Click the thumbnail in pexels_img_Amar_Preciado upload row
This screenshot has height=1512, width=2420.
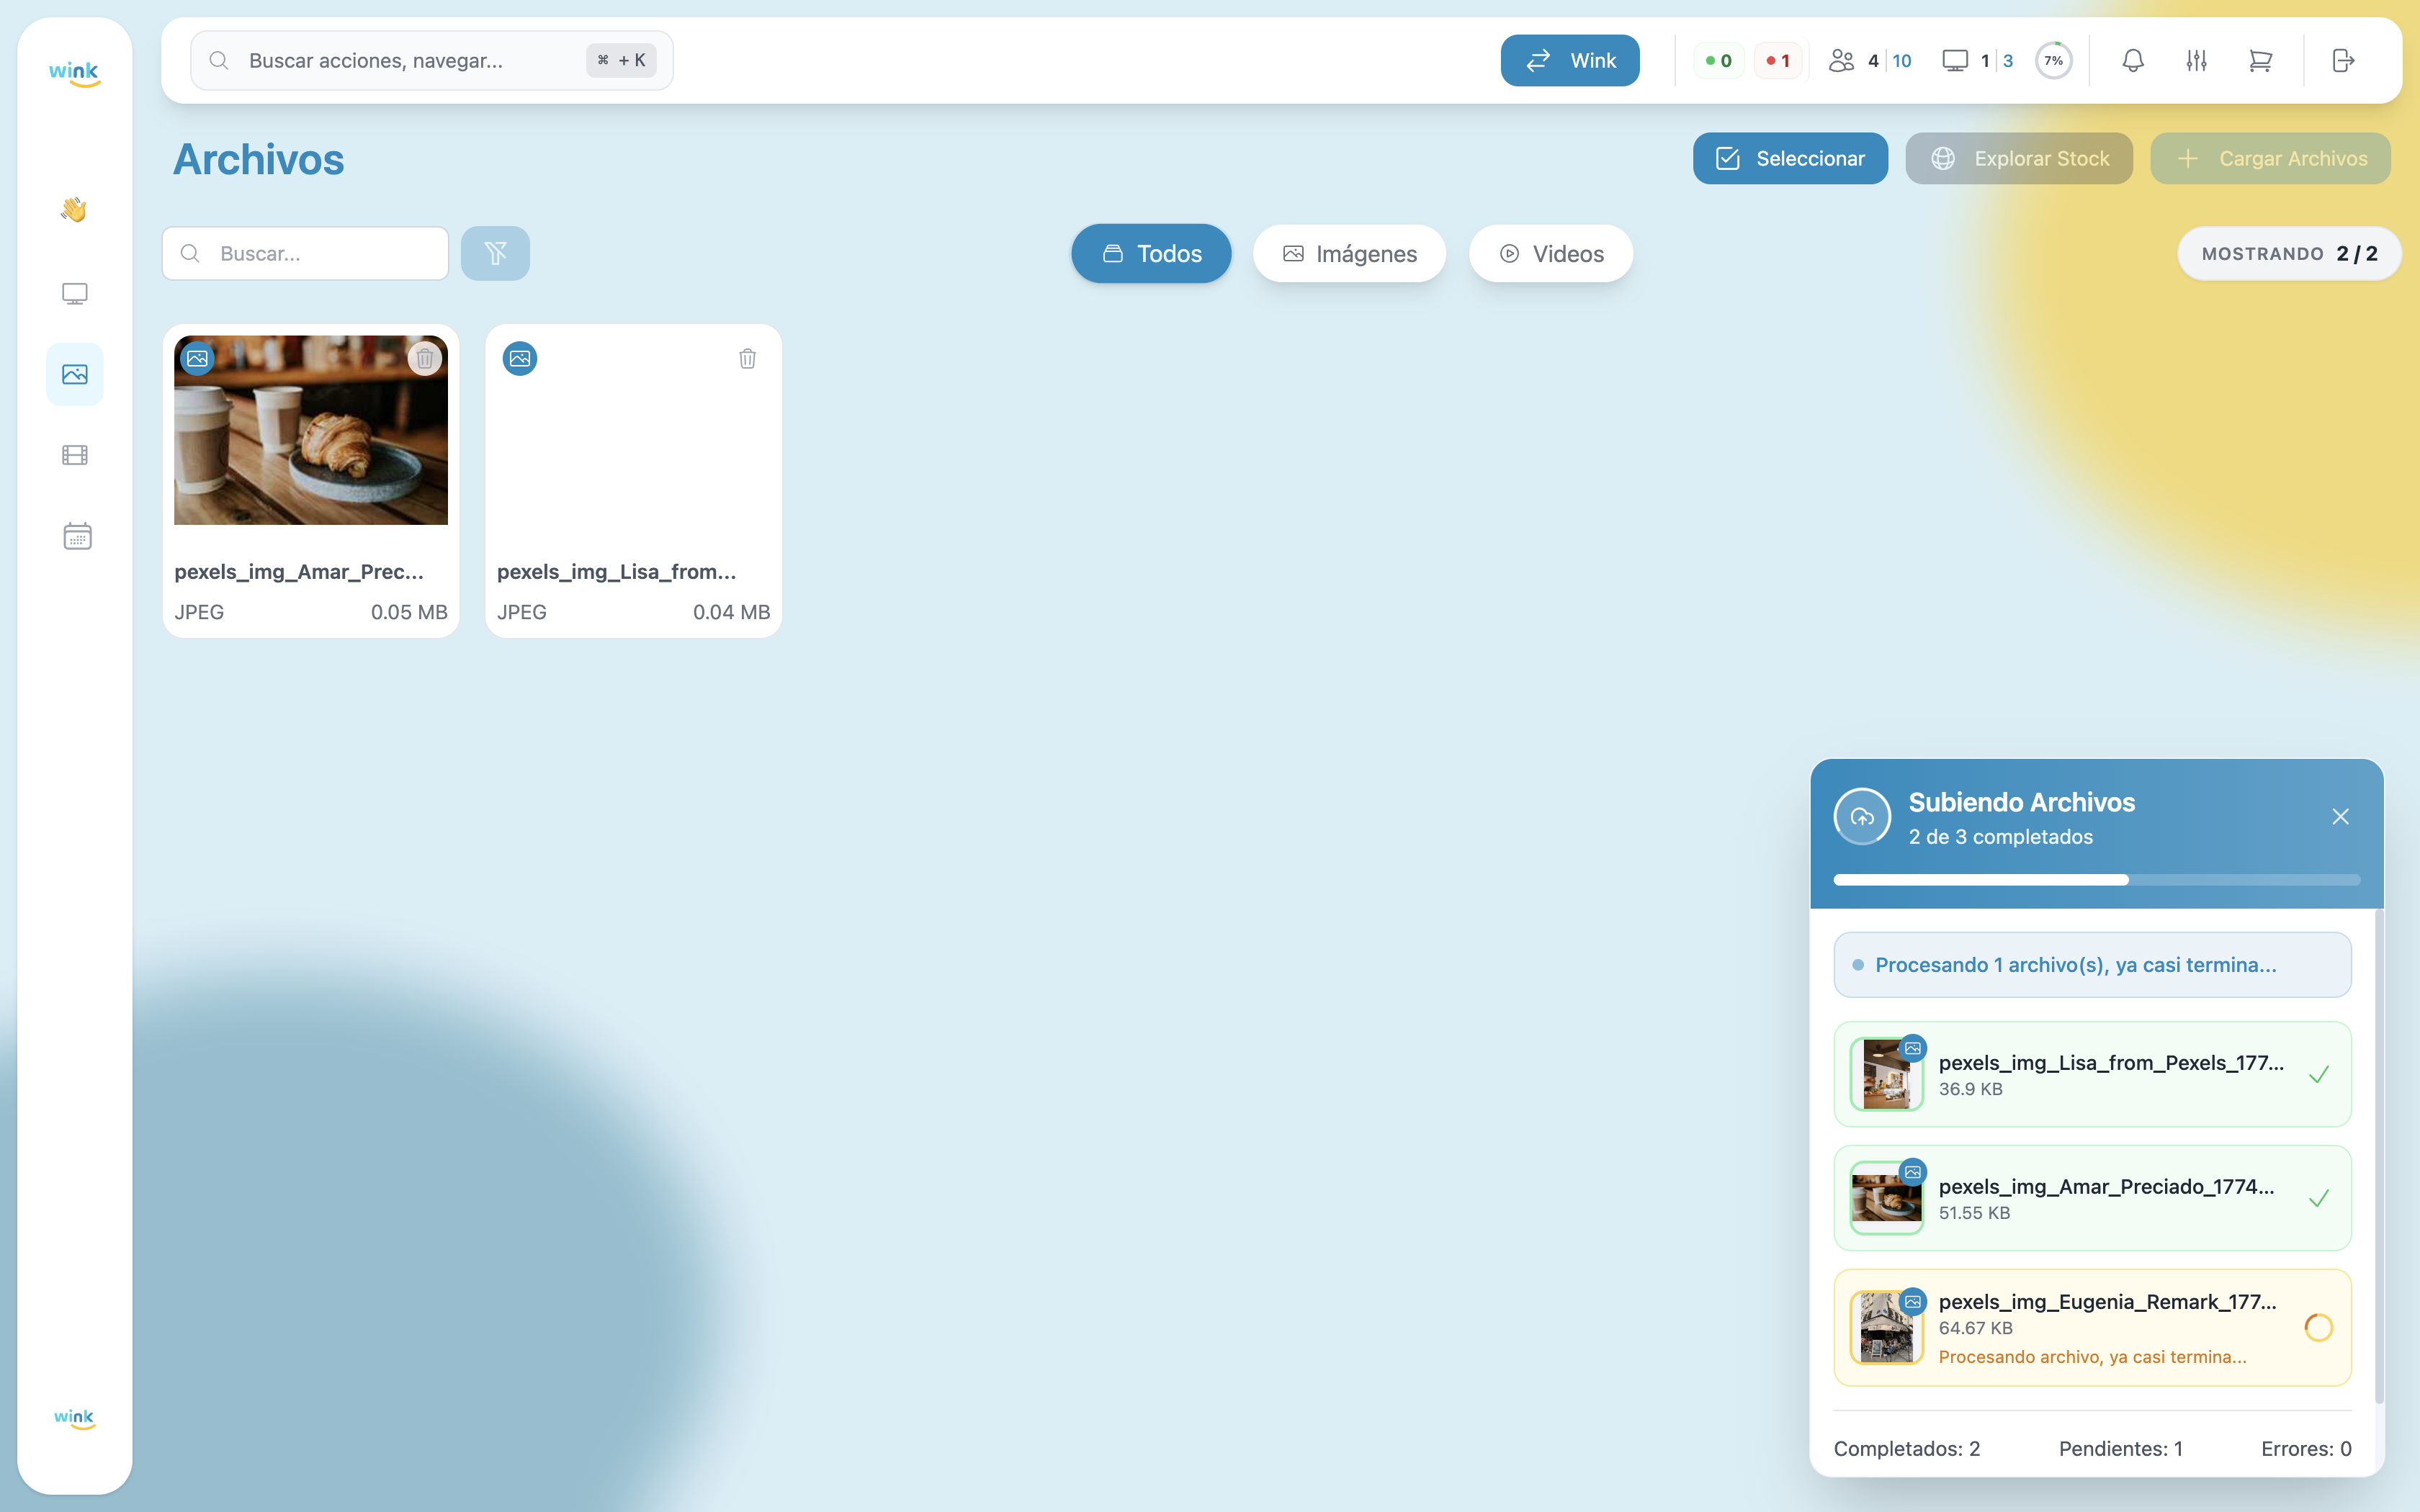1886,1198
